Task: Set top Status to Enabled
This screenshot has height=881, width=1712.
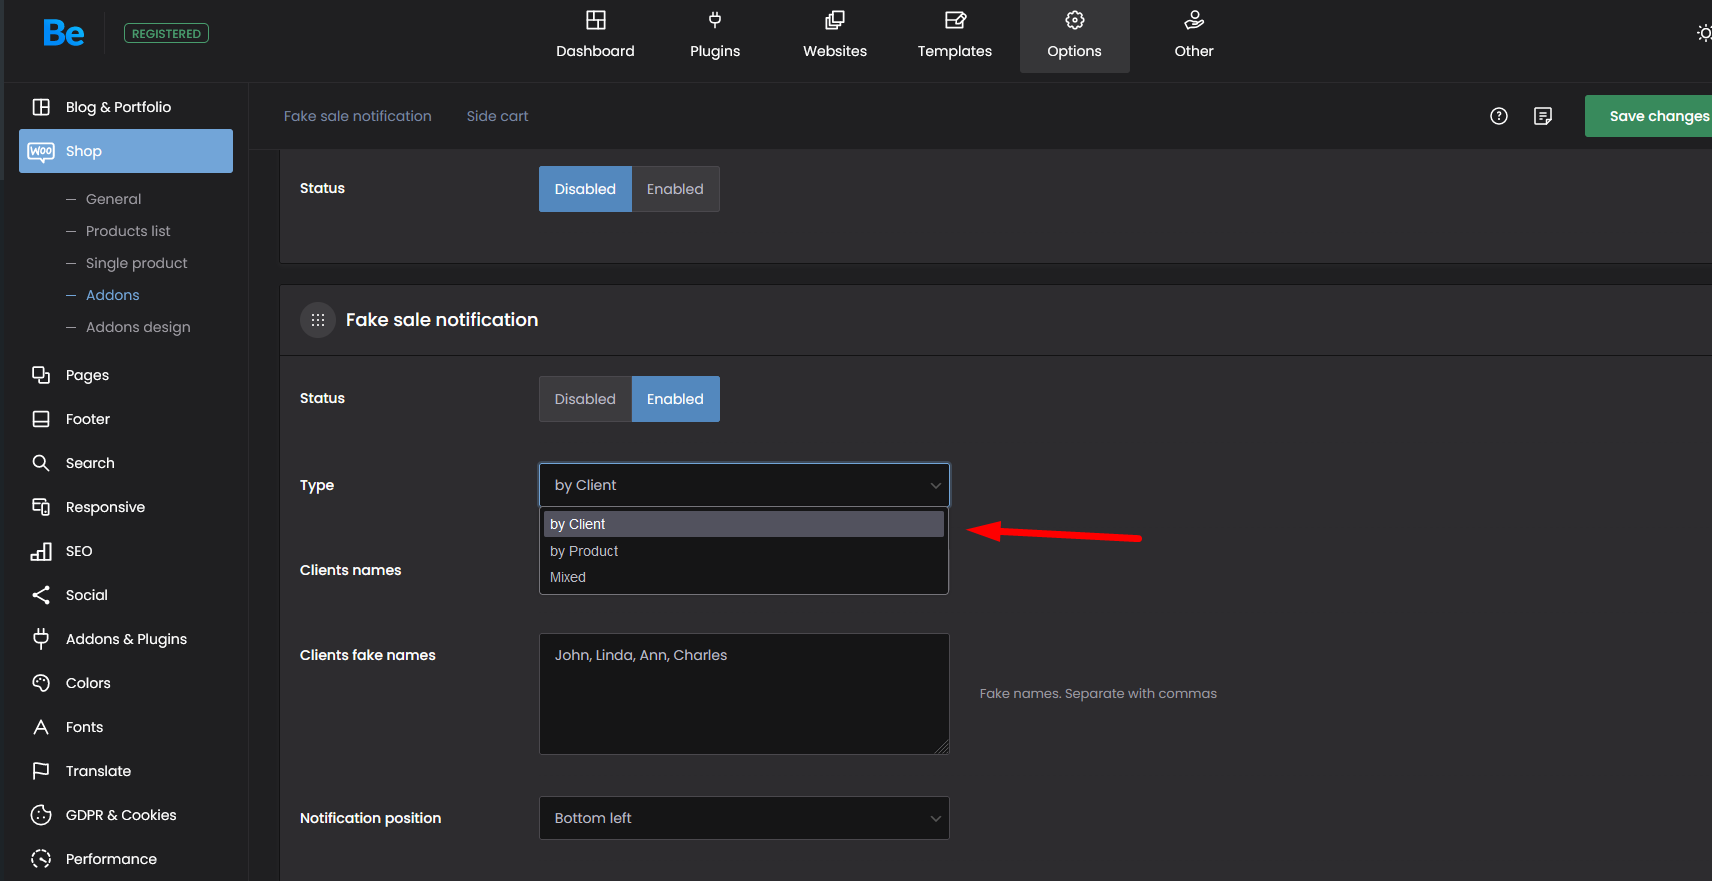Action: click(x=675, y=189)
